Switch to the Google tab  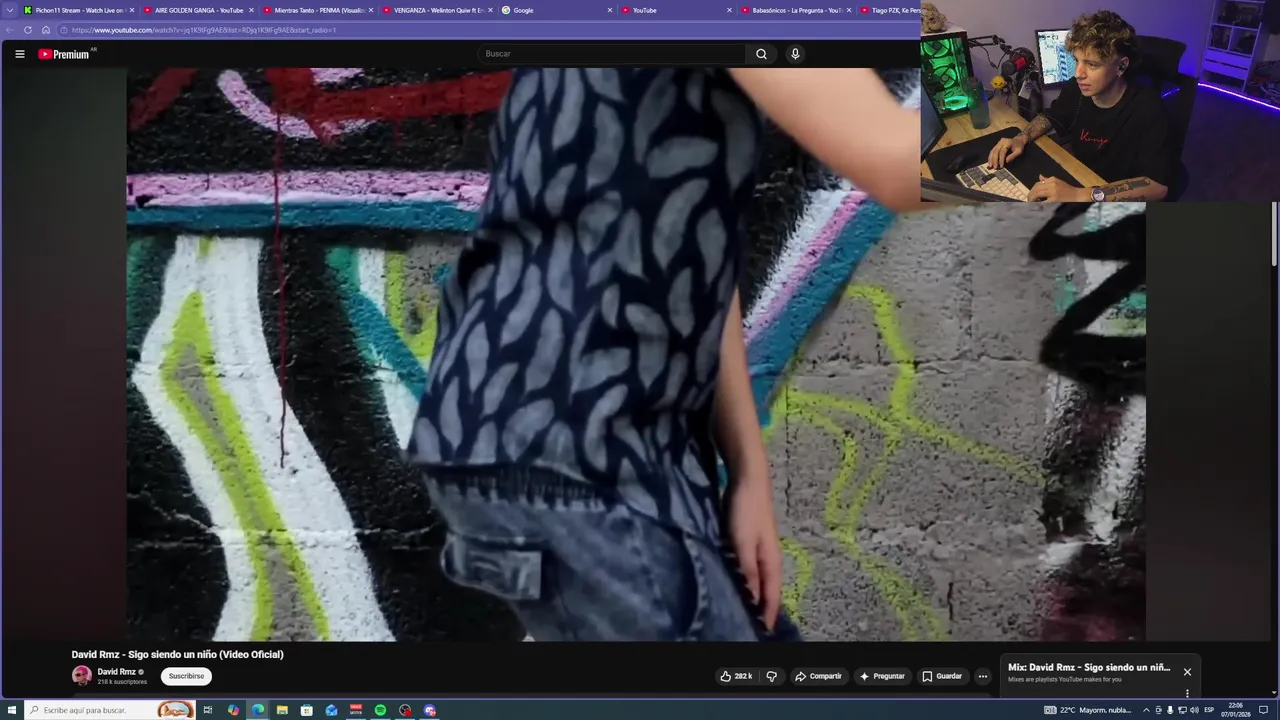555,10
